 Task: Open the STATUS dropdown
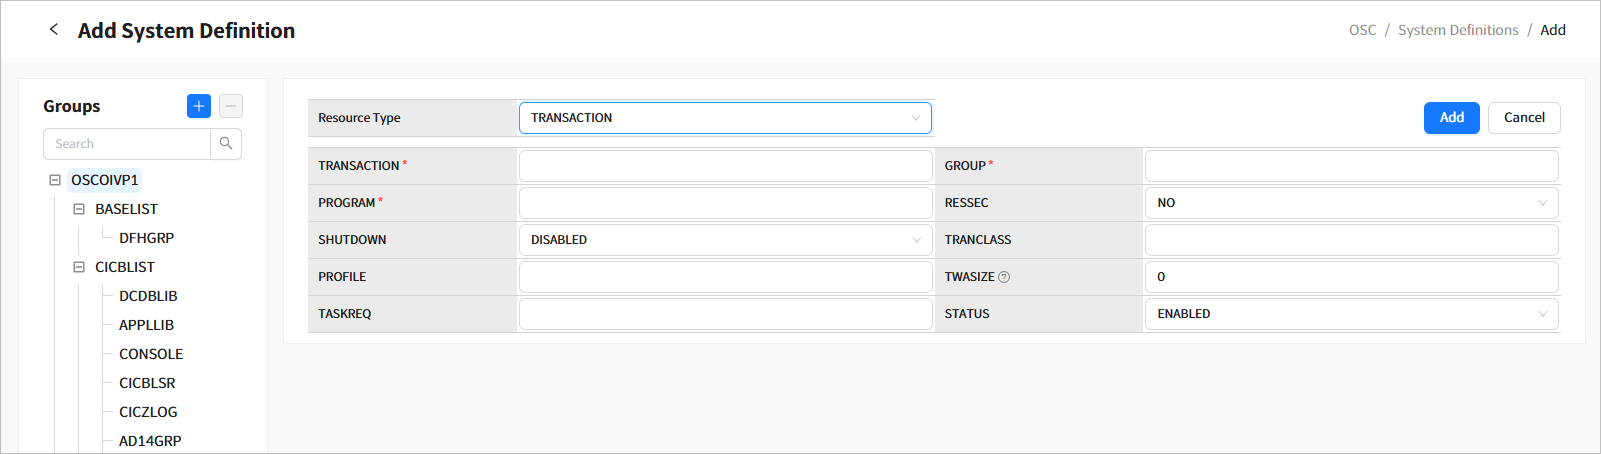1351,314
